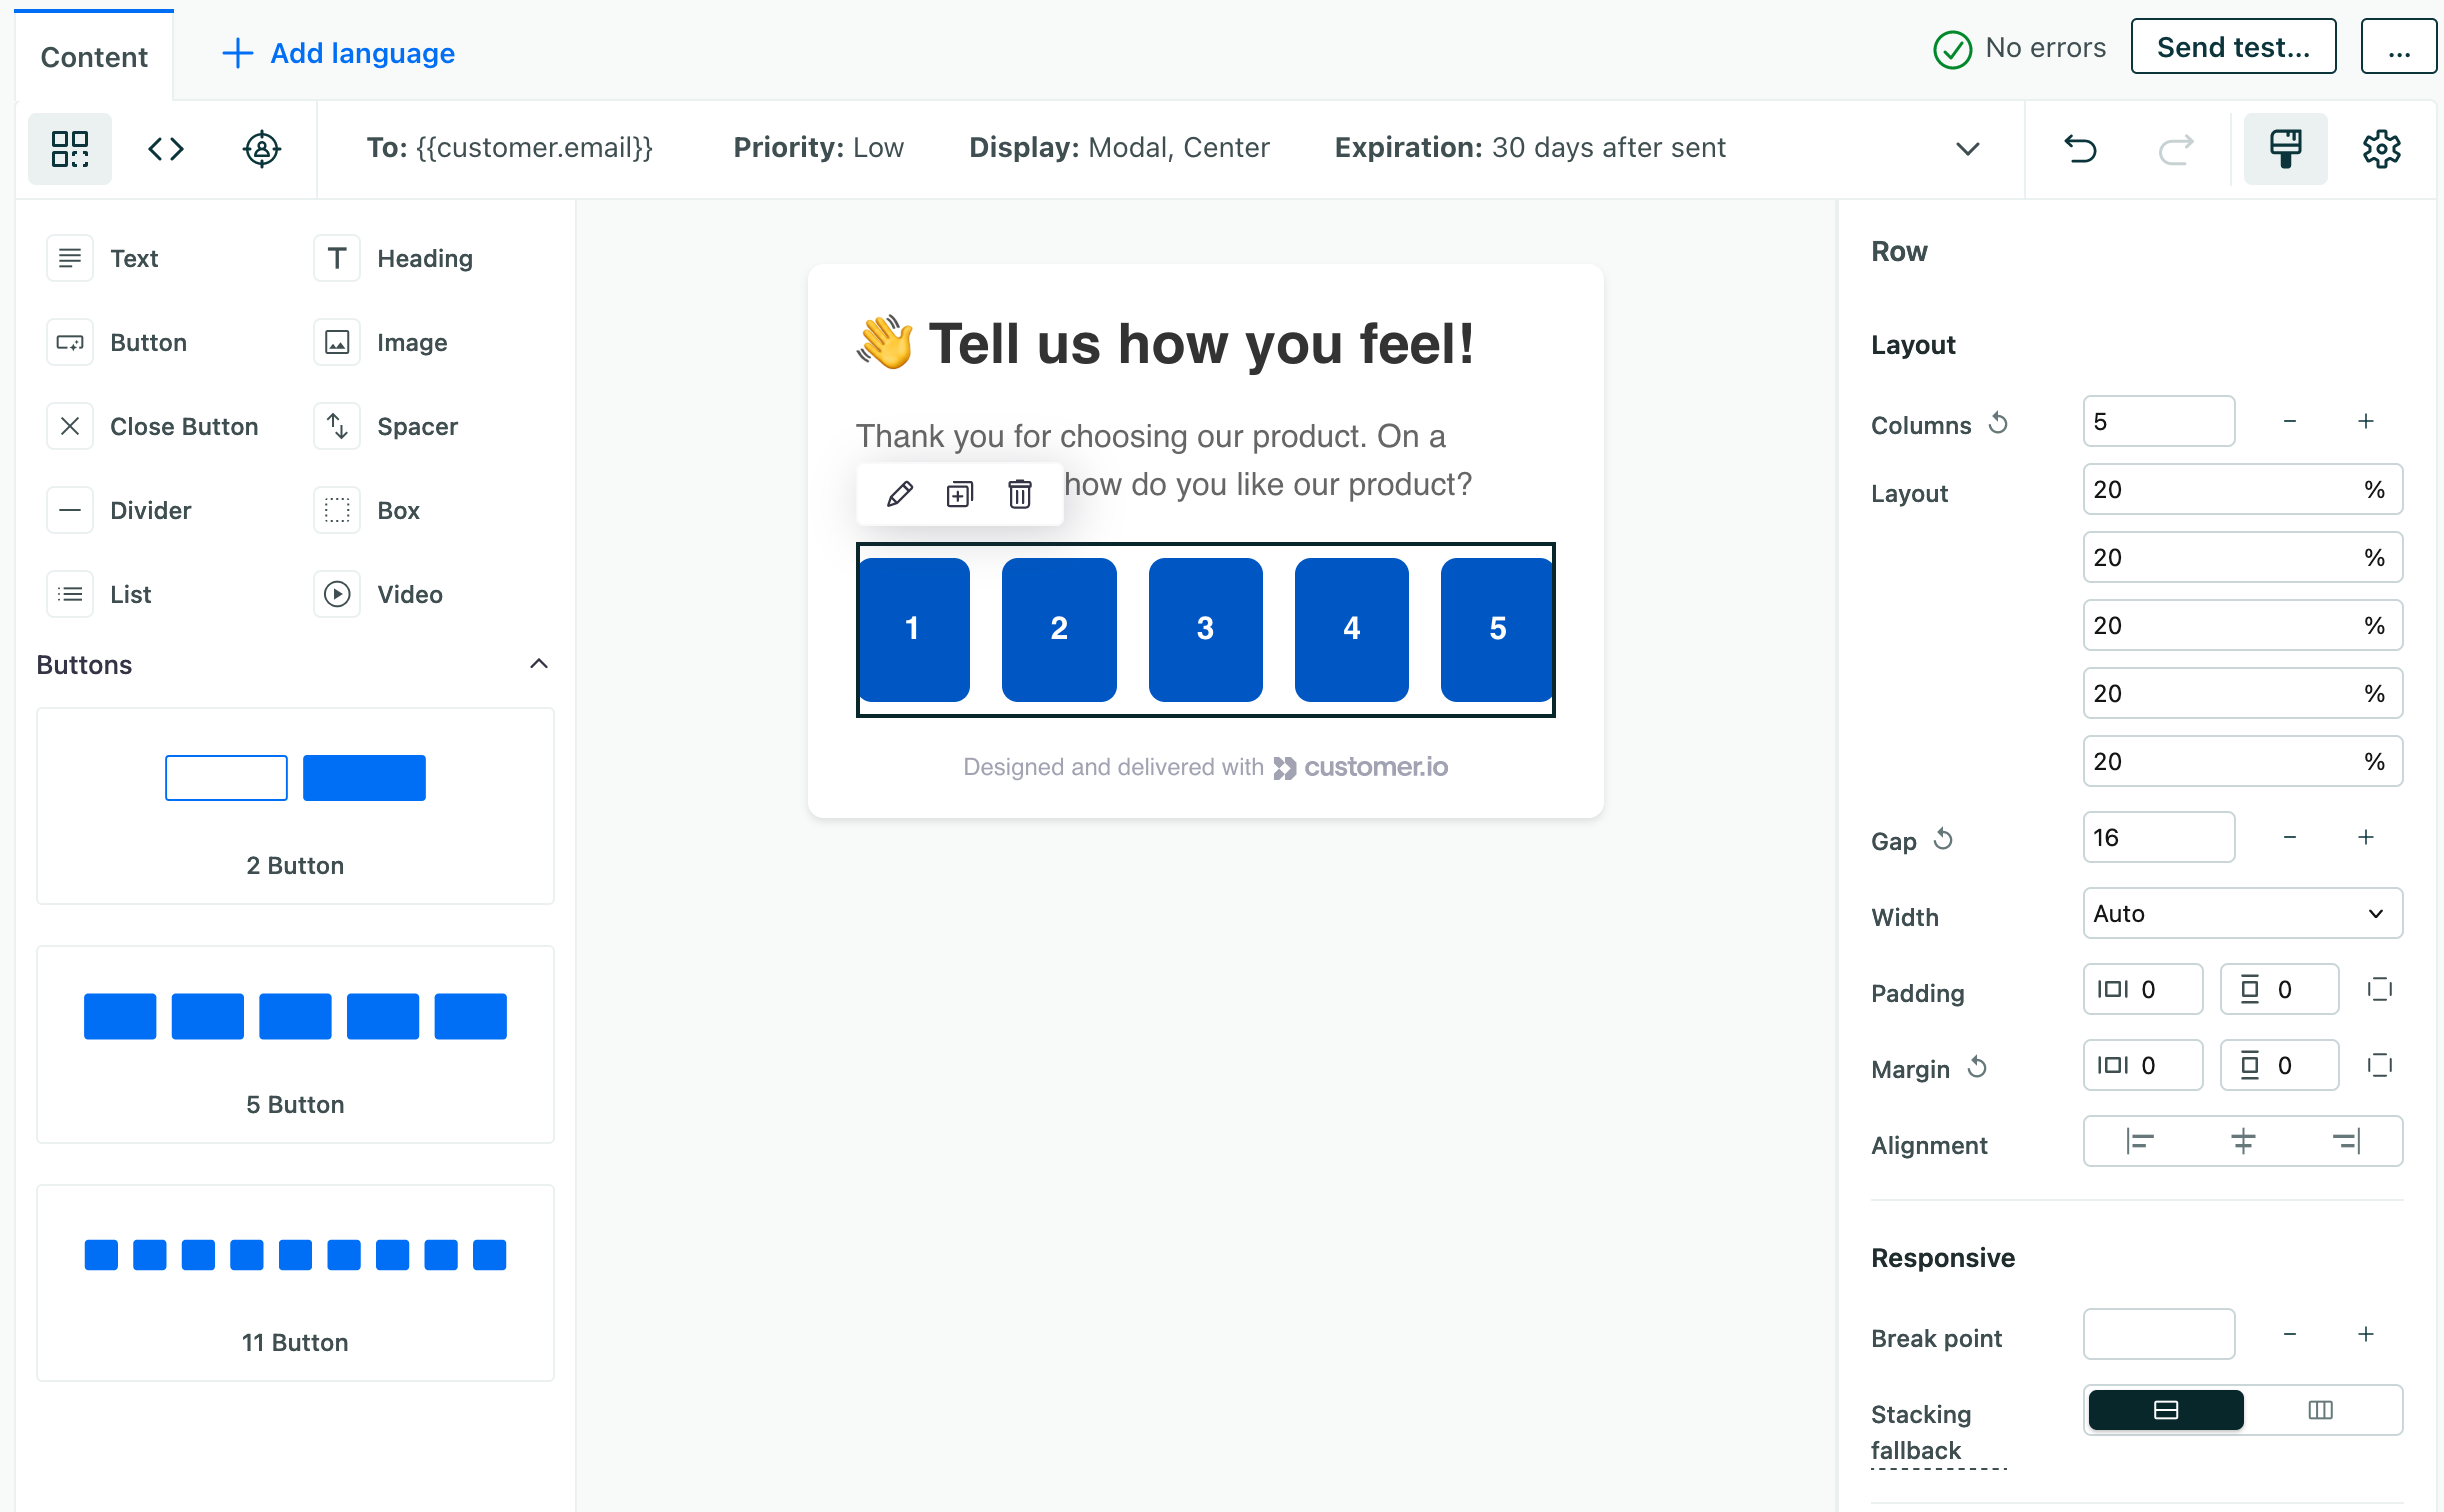Click the Send test button

click(x=2232, y=47)
